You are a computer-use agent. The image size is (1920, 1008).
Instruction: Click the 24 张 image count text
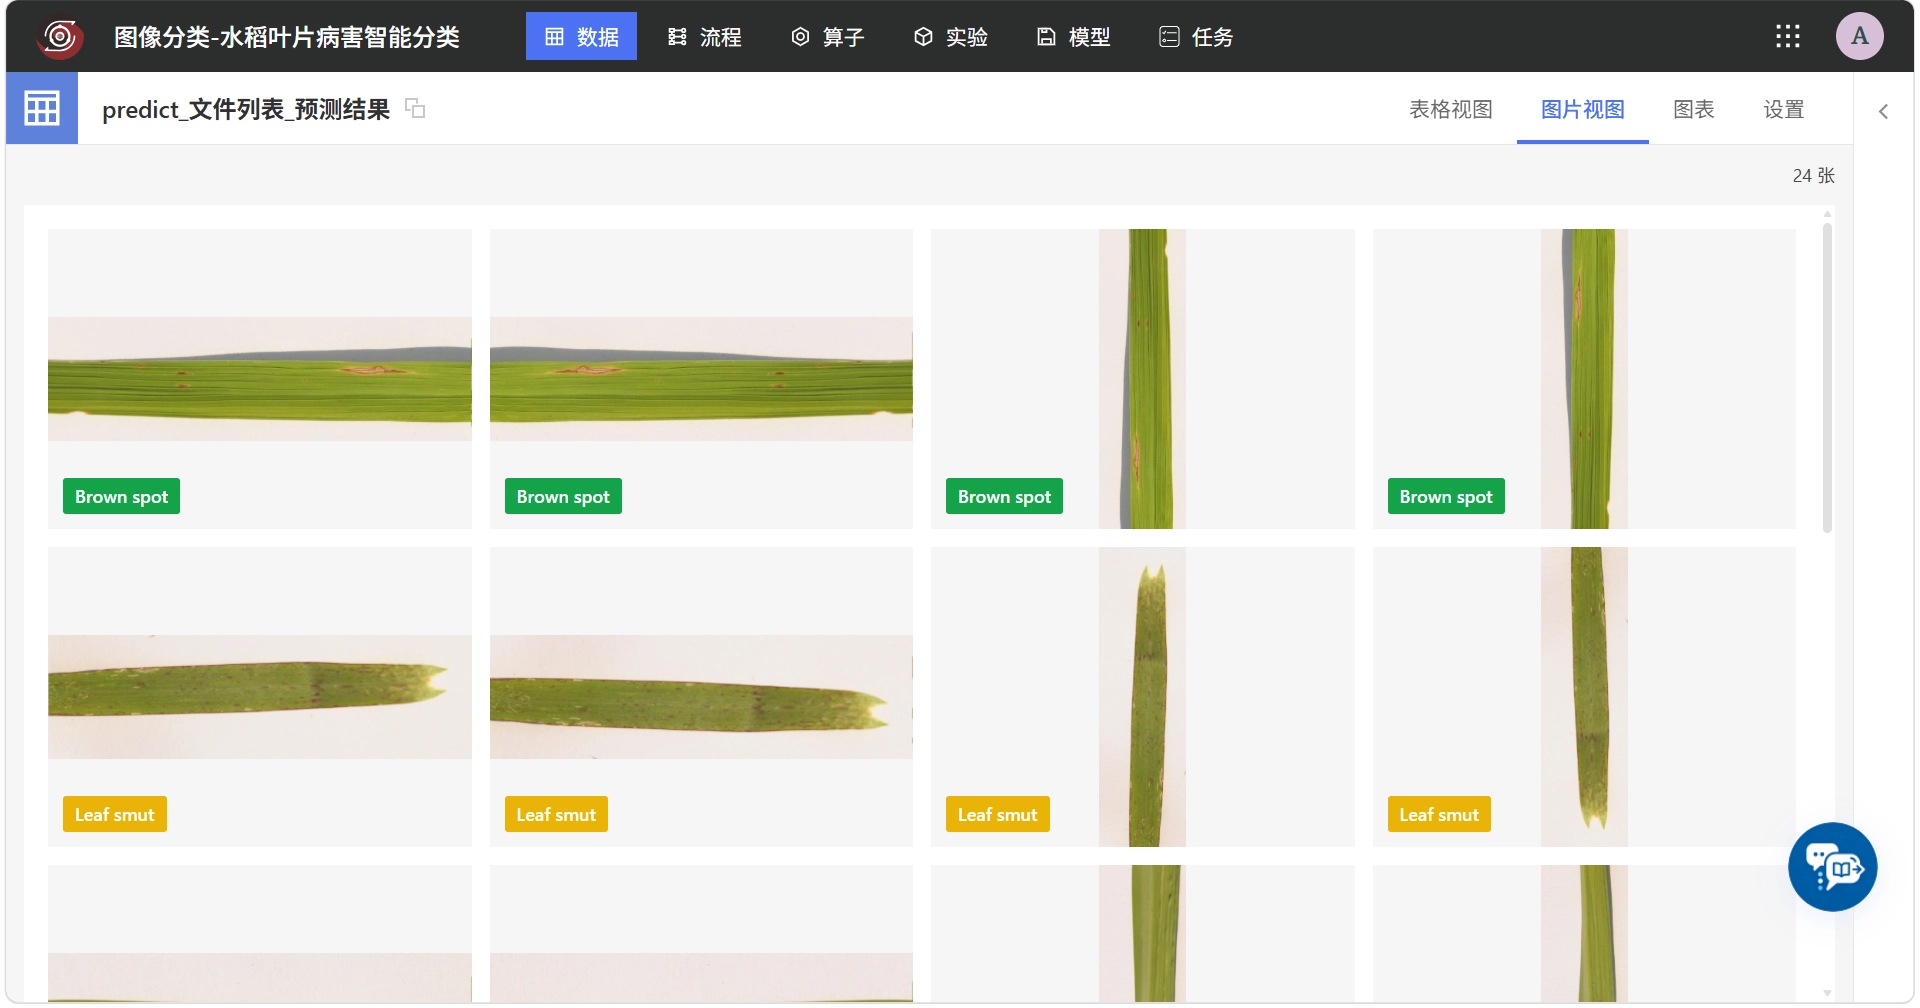click(1813, 175)
